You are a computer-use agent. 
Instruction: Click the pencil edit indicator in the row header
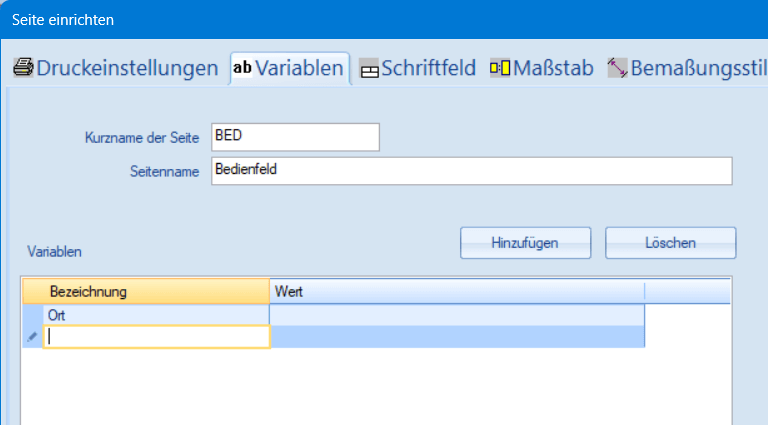click(32, 338)
